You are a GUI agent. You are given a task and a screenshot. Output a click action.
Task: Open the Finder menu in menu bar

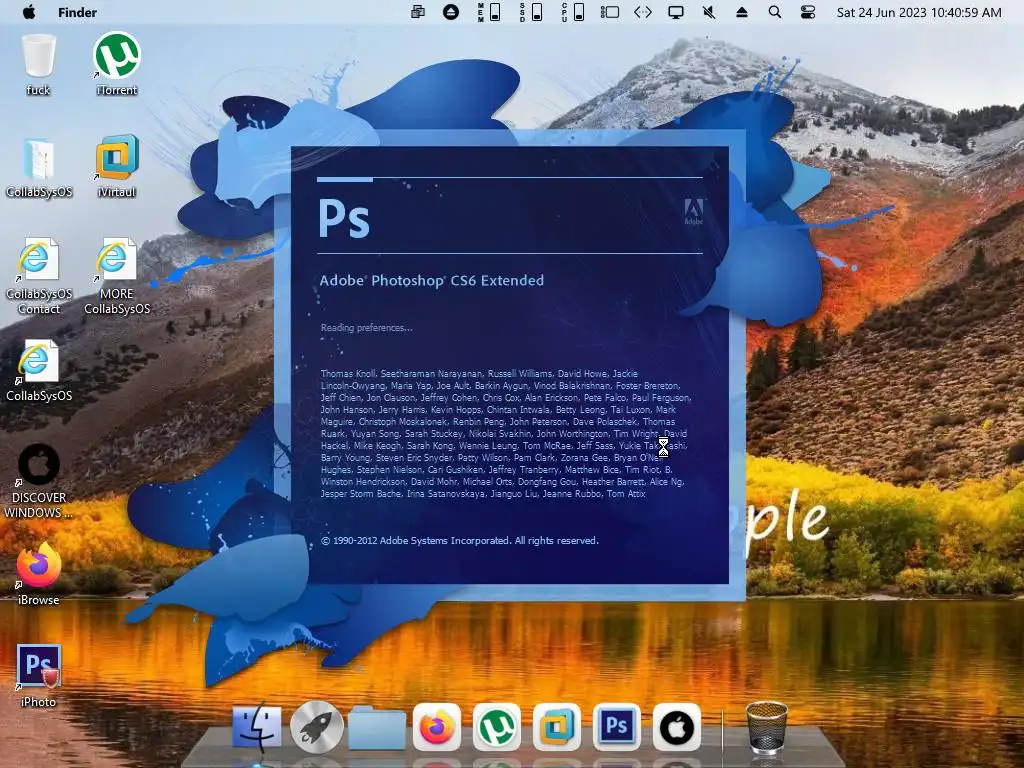point(77,12)
